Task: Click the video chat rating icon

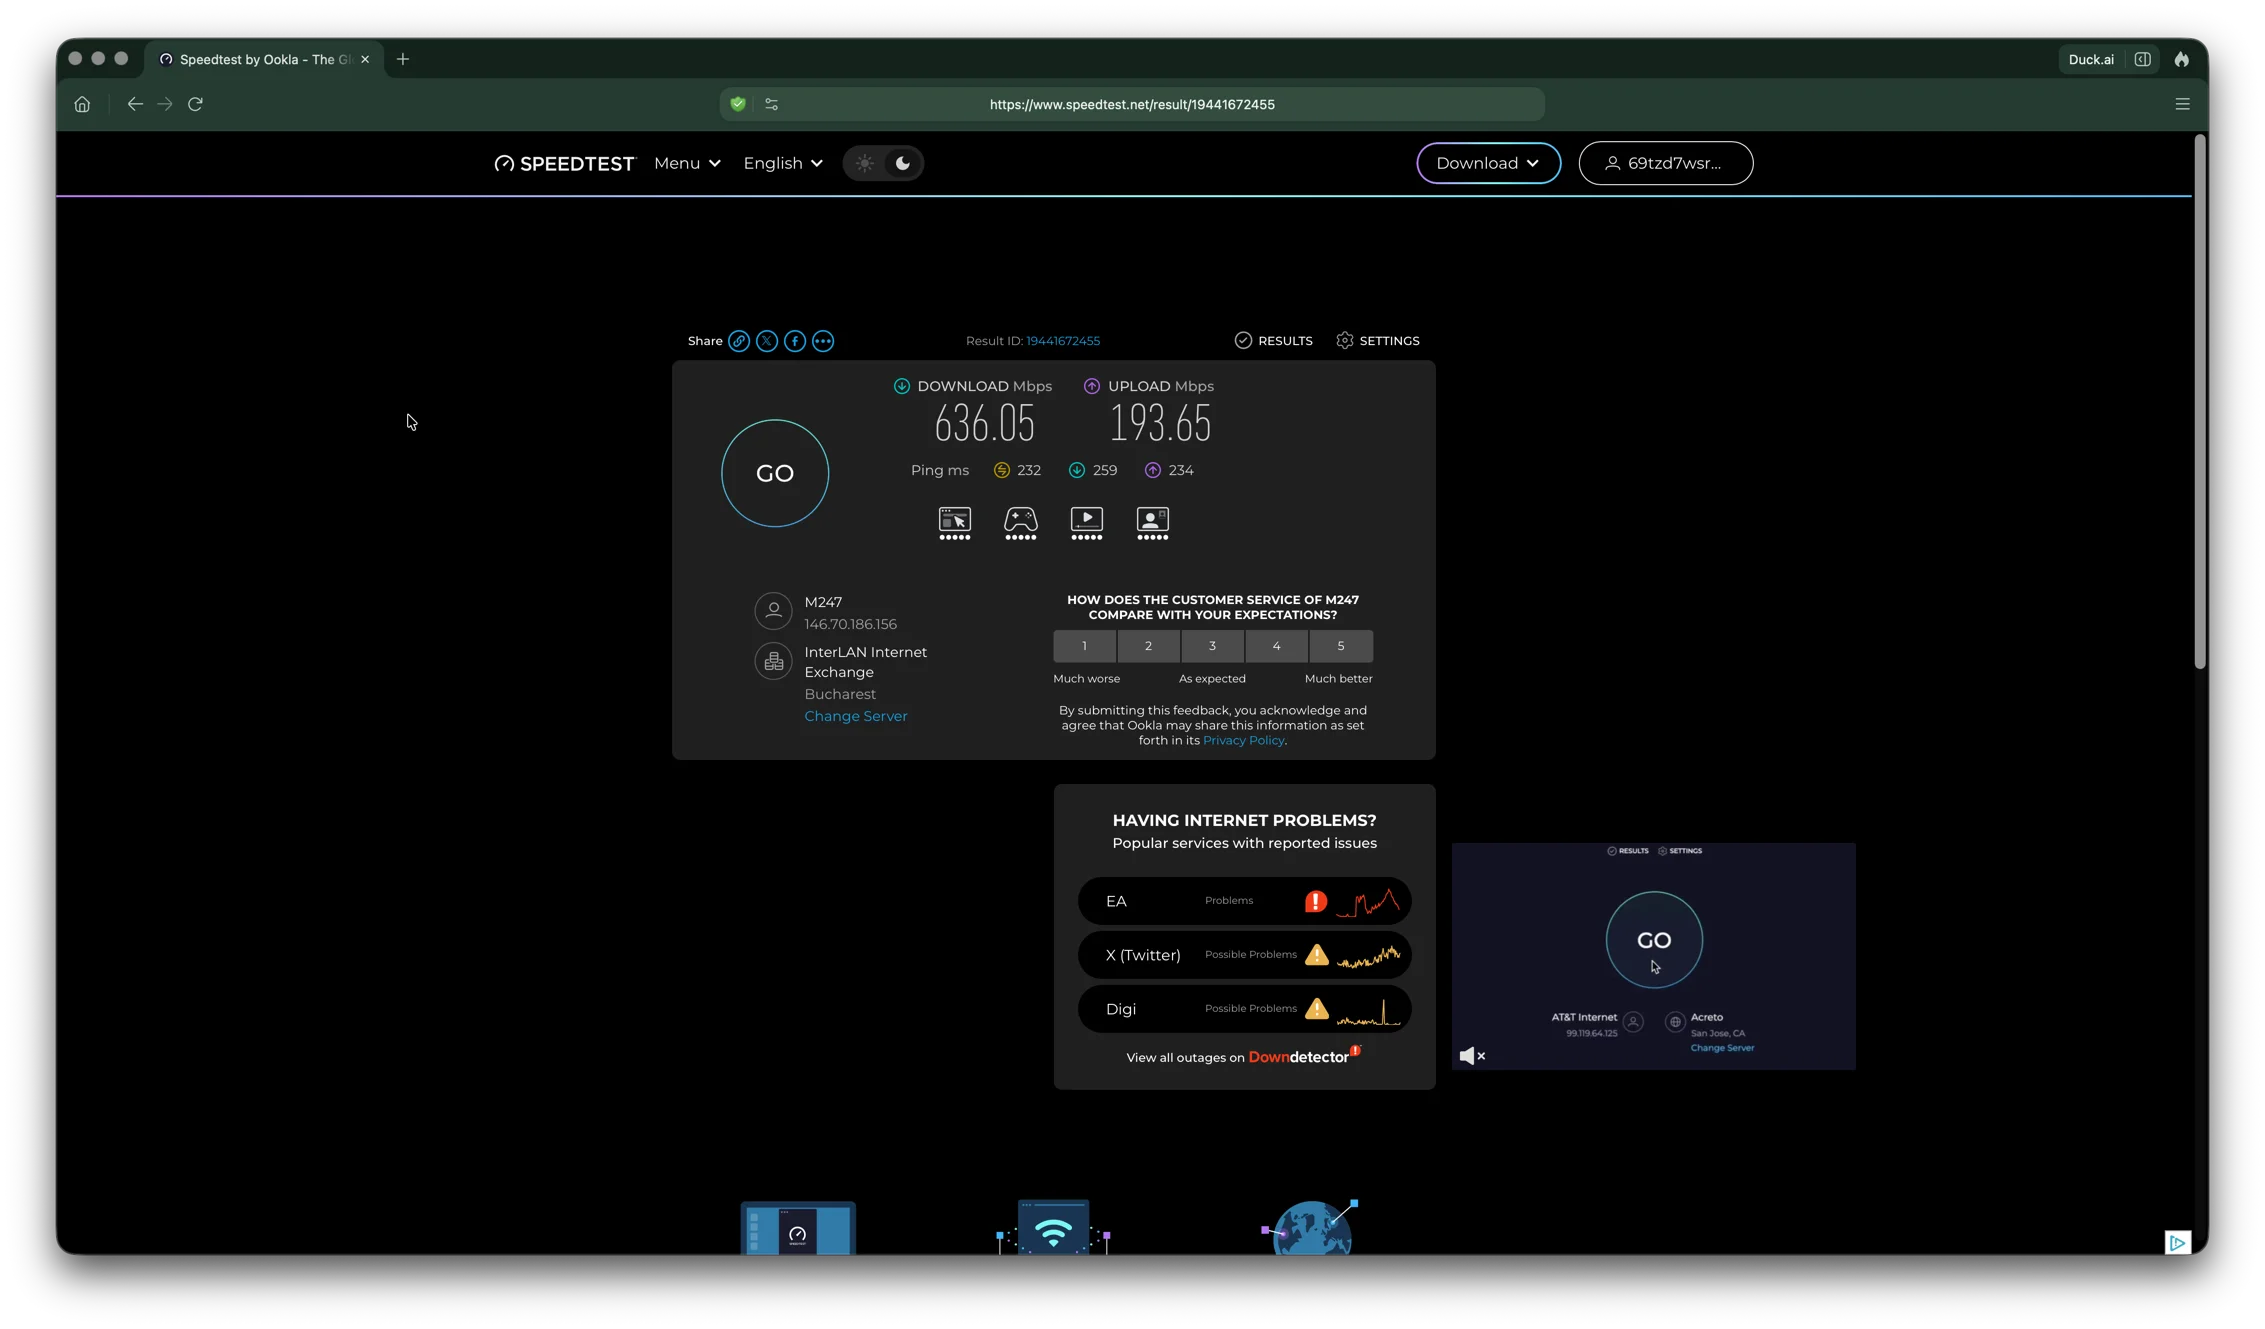Action: [x=1152, y=523]
